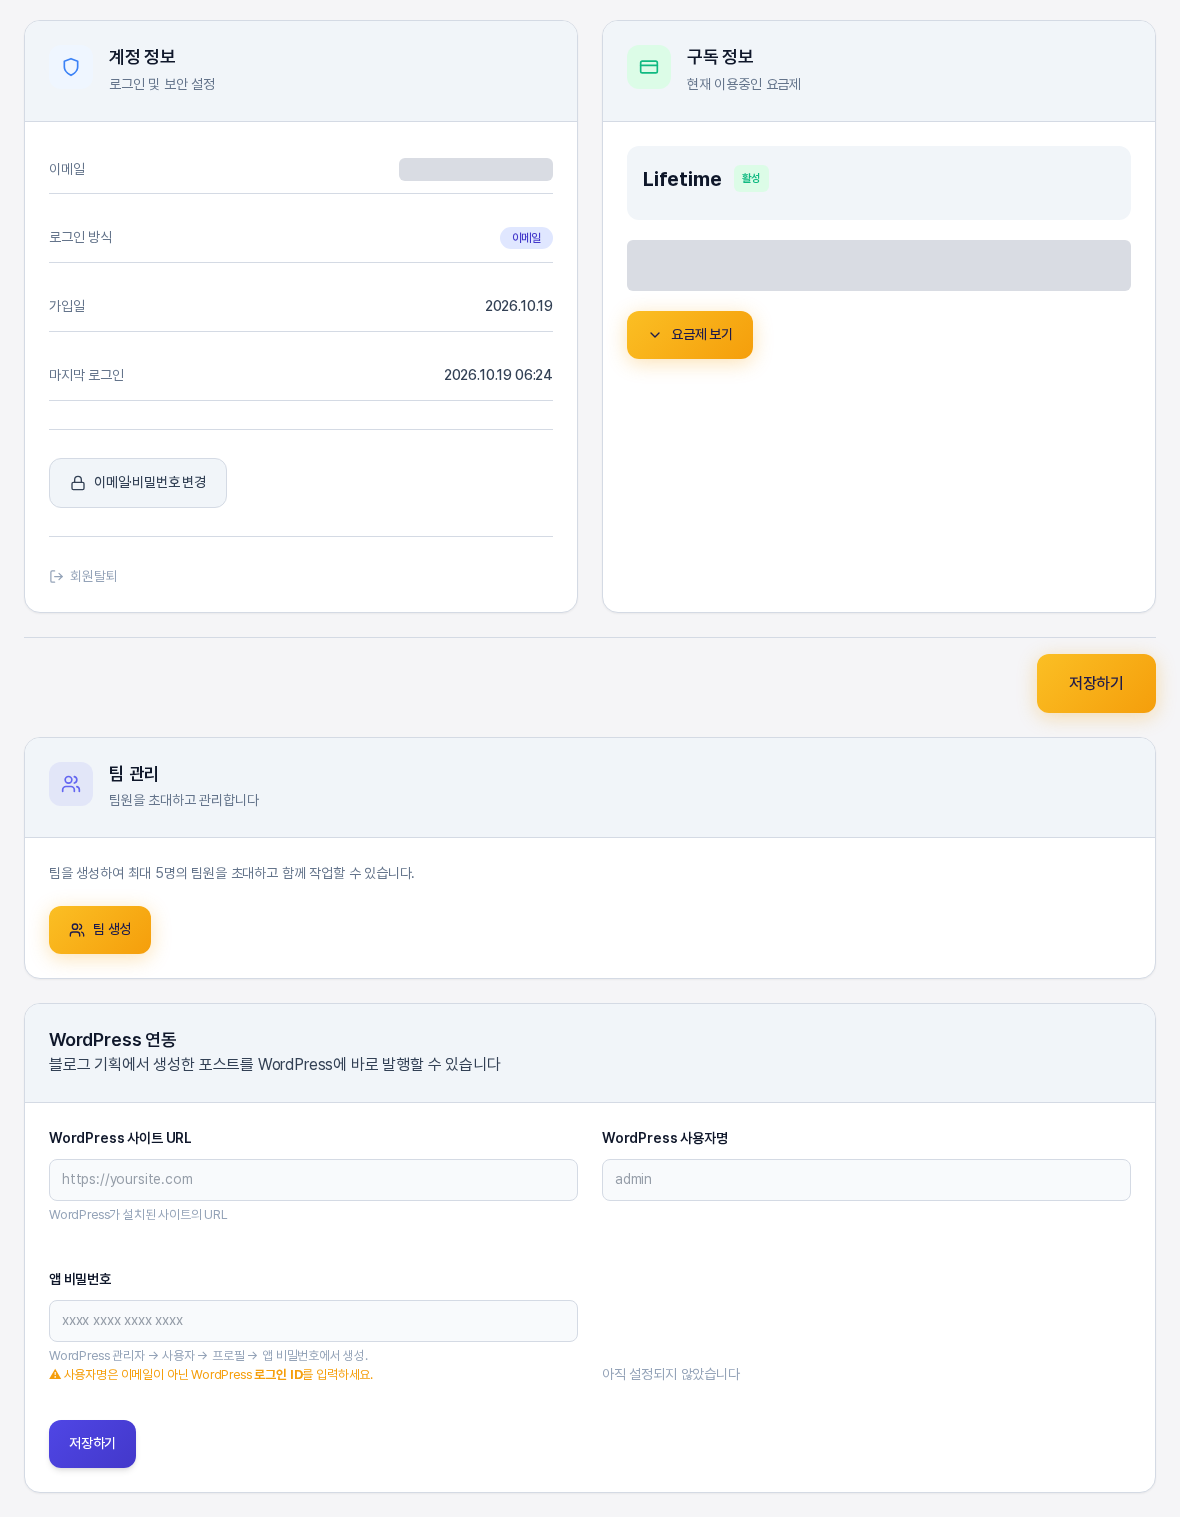The height and width of the screenshot is (1517, 1180).
Task: Click the card icon beside 구독 정보
Action: click(649, 67)
